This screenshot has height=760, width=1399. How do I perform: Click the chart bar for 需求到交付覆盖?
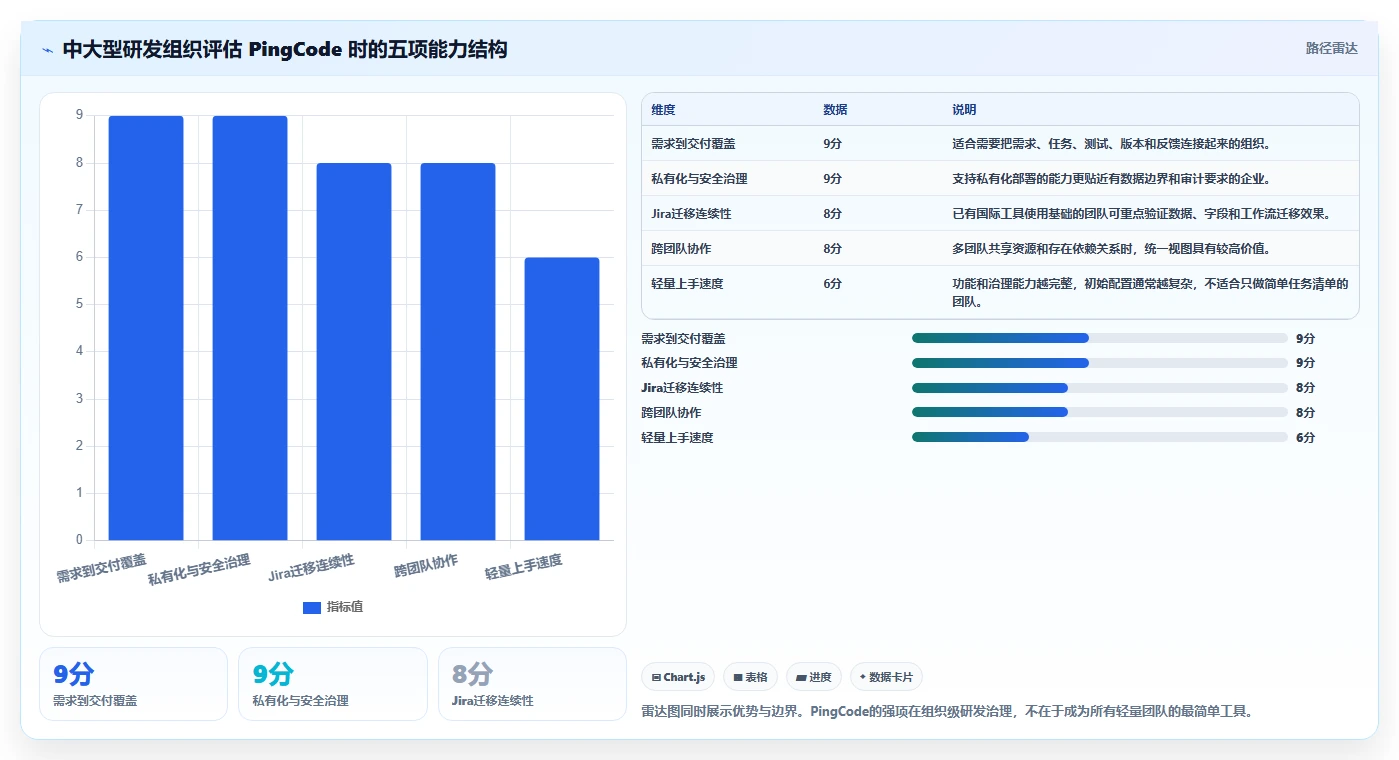pos(146,328)
